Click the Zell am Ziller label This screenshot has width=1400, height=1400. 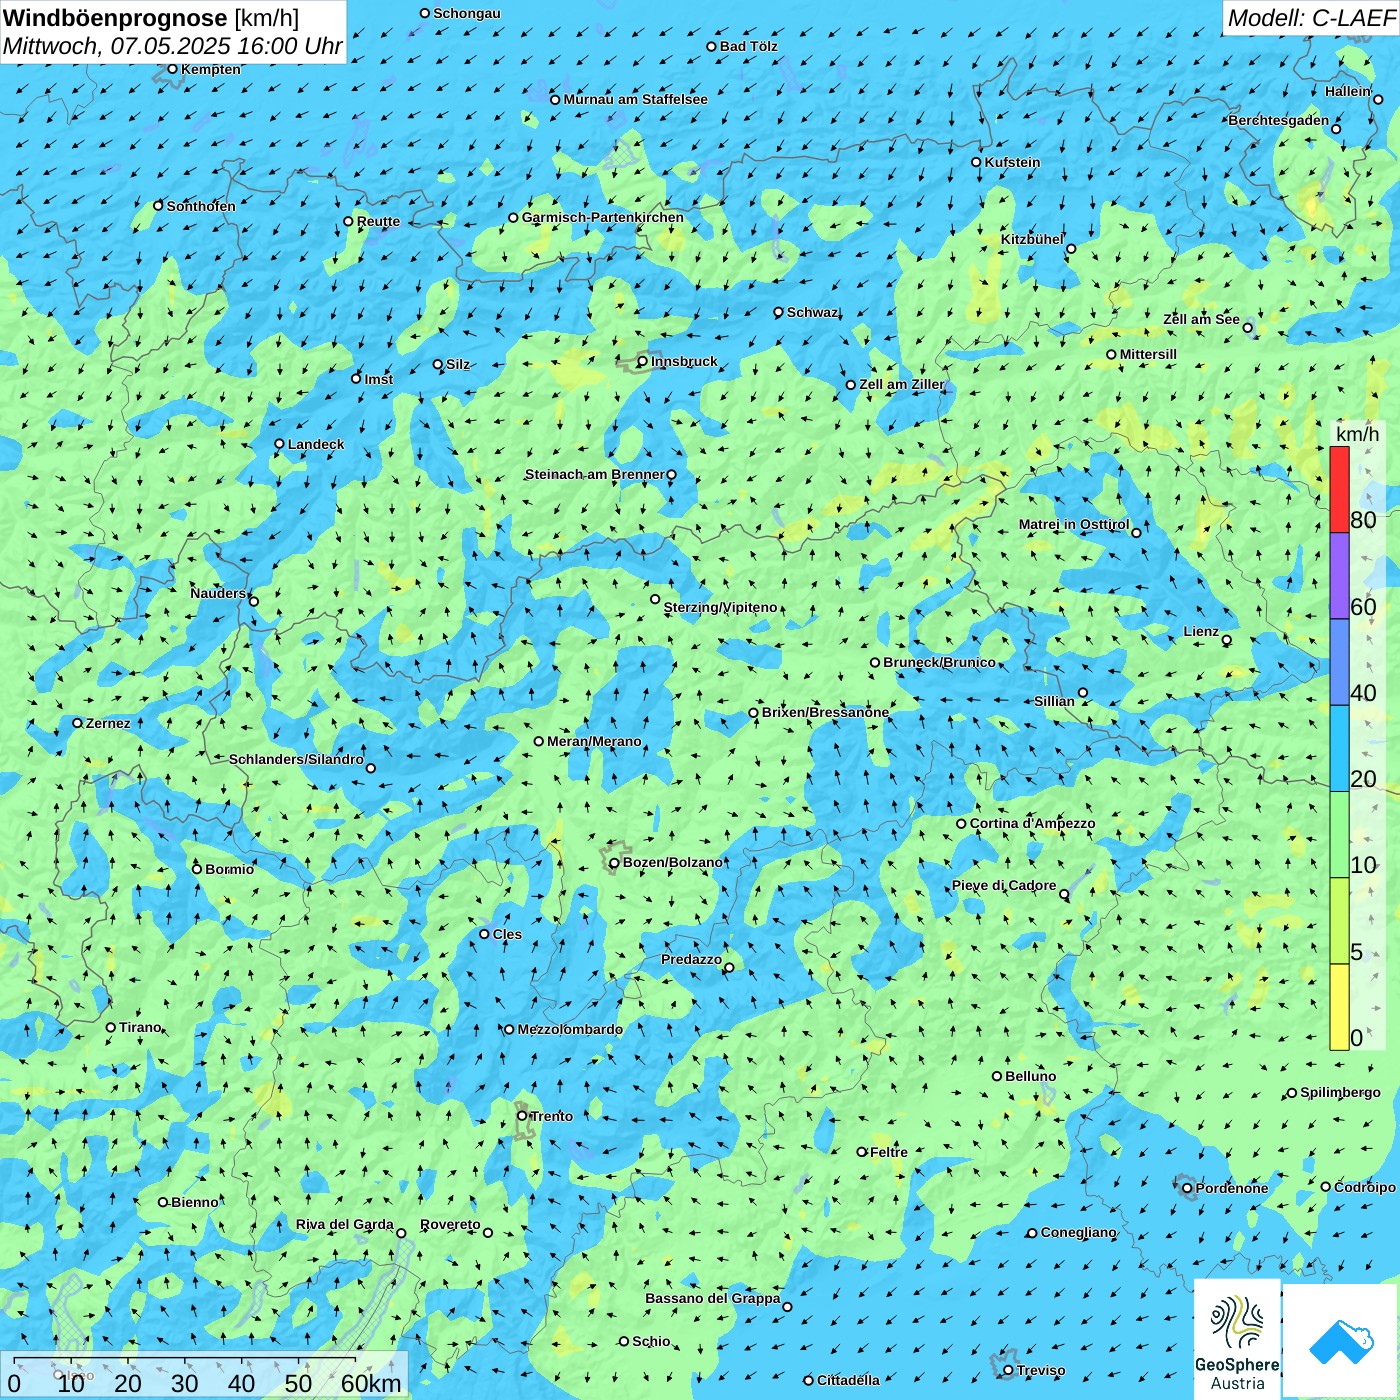coord(901,384)
